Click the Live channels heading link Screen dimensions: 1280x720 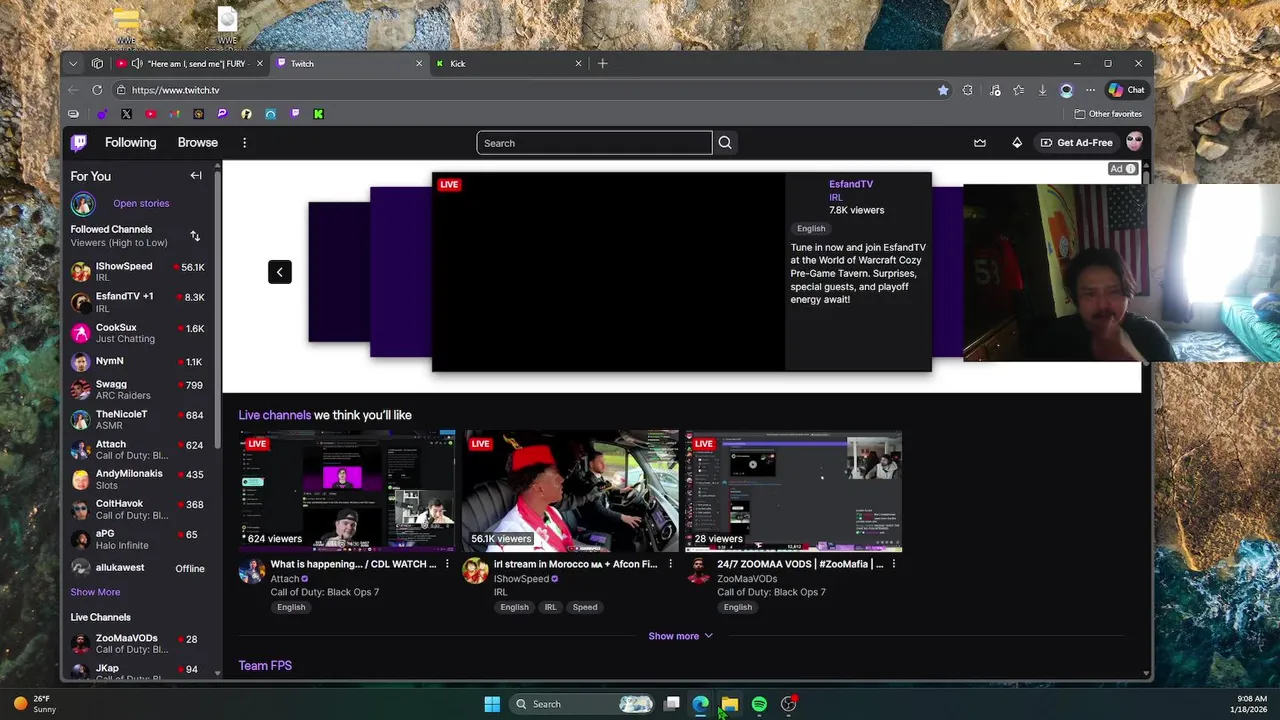tap(275, 415)
